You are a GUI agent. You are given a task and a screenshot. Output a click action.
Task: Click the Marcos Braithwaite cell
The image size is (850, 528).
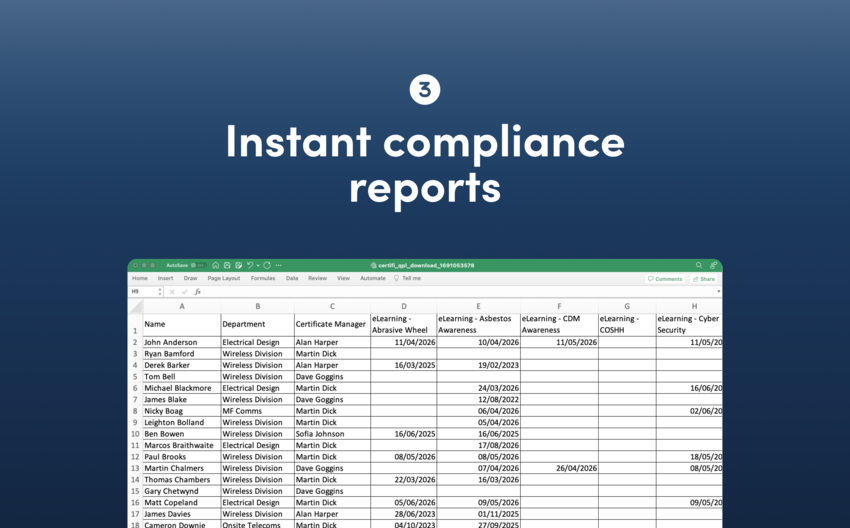click(182, 446)
